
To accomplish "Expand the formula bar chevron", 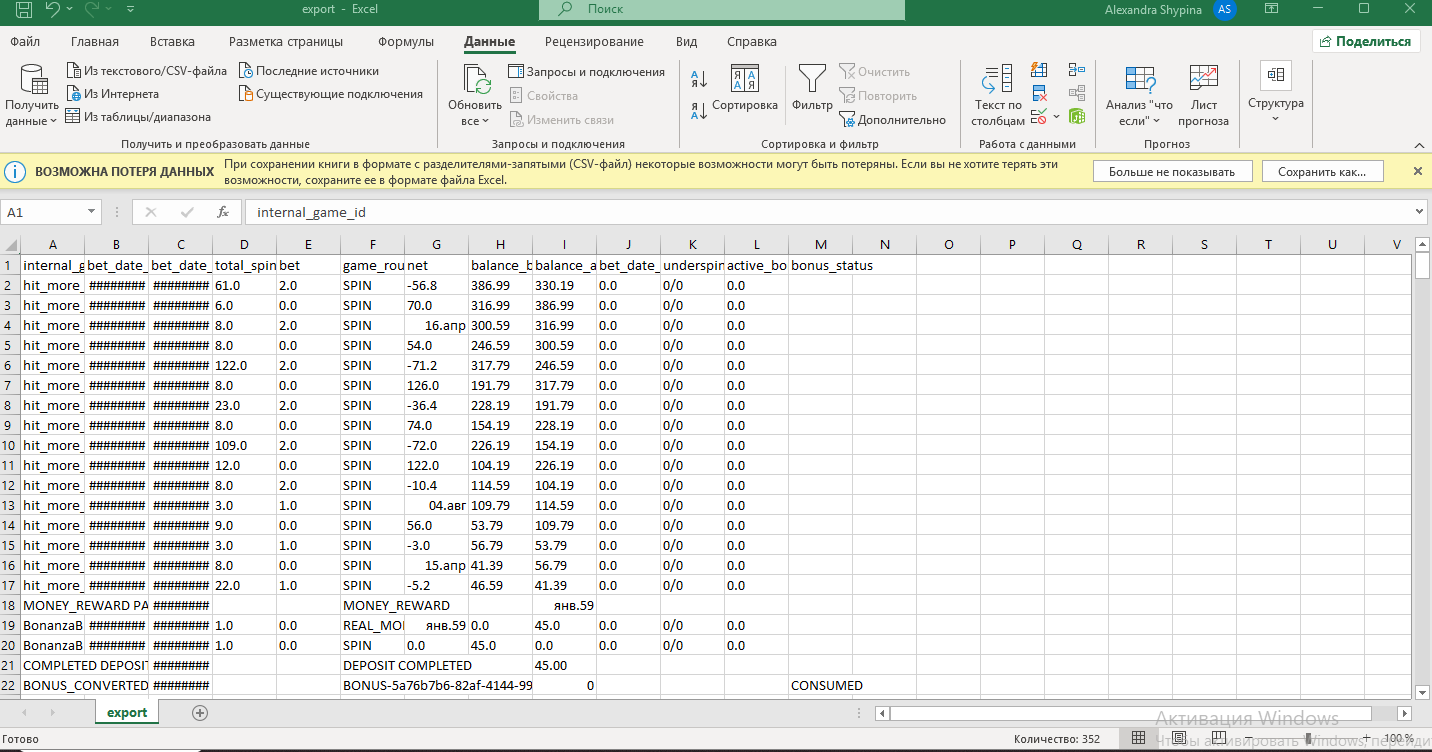I will click(x=1420, y=212).
